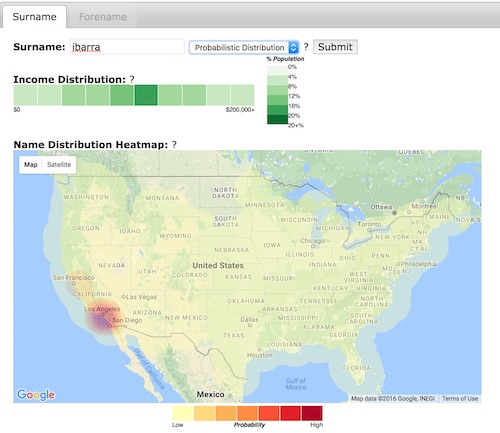Click the Probability legend caption
The image size is (500, 433).
click(x=249, y=425)
